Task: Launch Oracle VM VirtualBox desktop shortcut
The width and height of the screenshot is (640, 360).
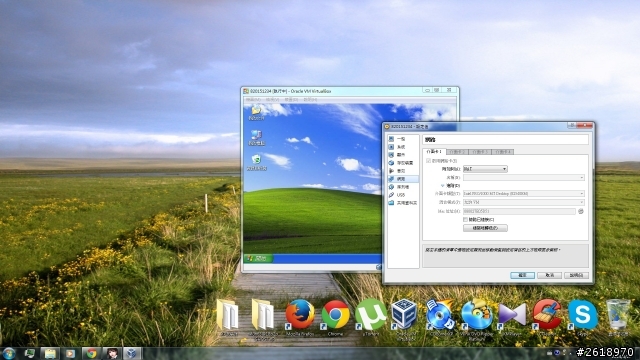Action: point(404,318)
